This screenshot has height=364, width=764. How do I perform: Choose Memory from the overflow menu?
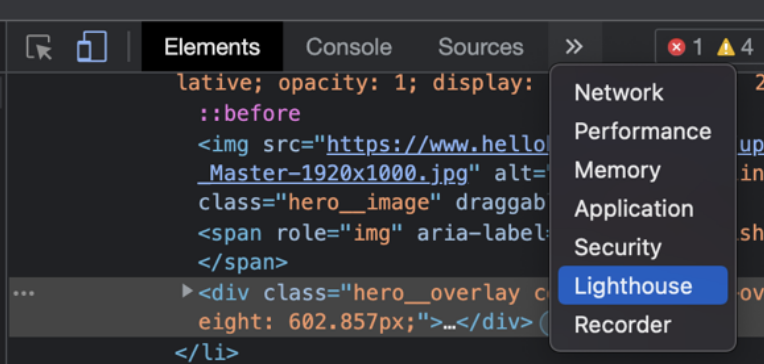tap(643, 170)
